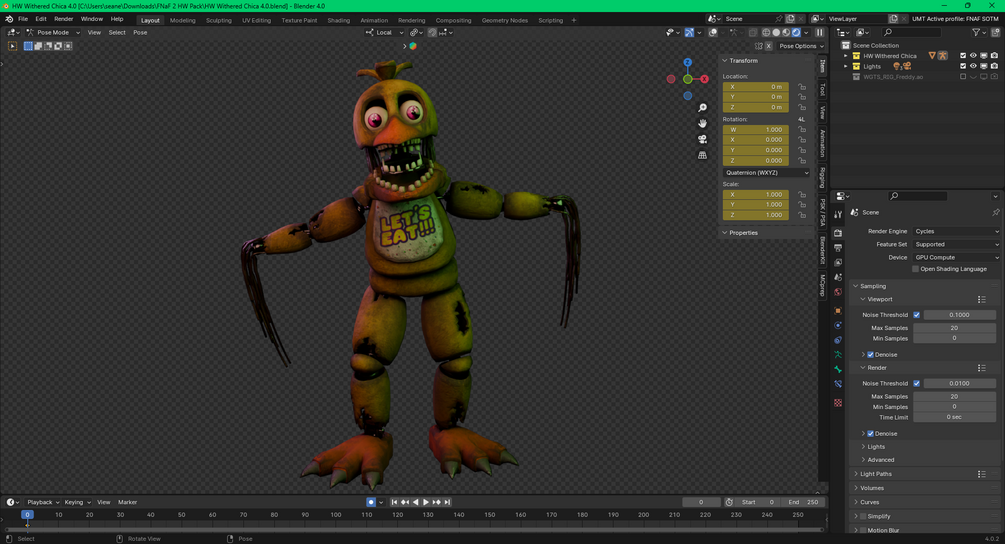The height and width of the screenshot is (544, 1005).
Task: Click the play animation button
Action: tap(426, 502)
